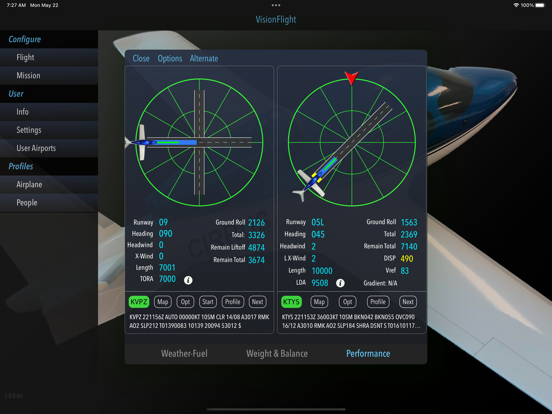Tap the KVPZ crossing runway compass diagram
This screenshot has width=552, height=414.
point(199,142)
